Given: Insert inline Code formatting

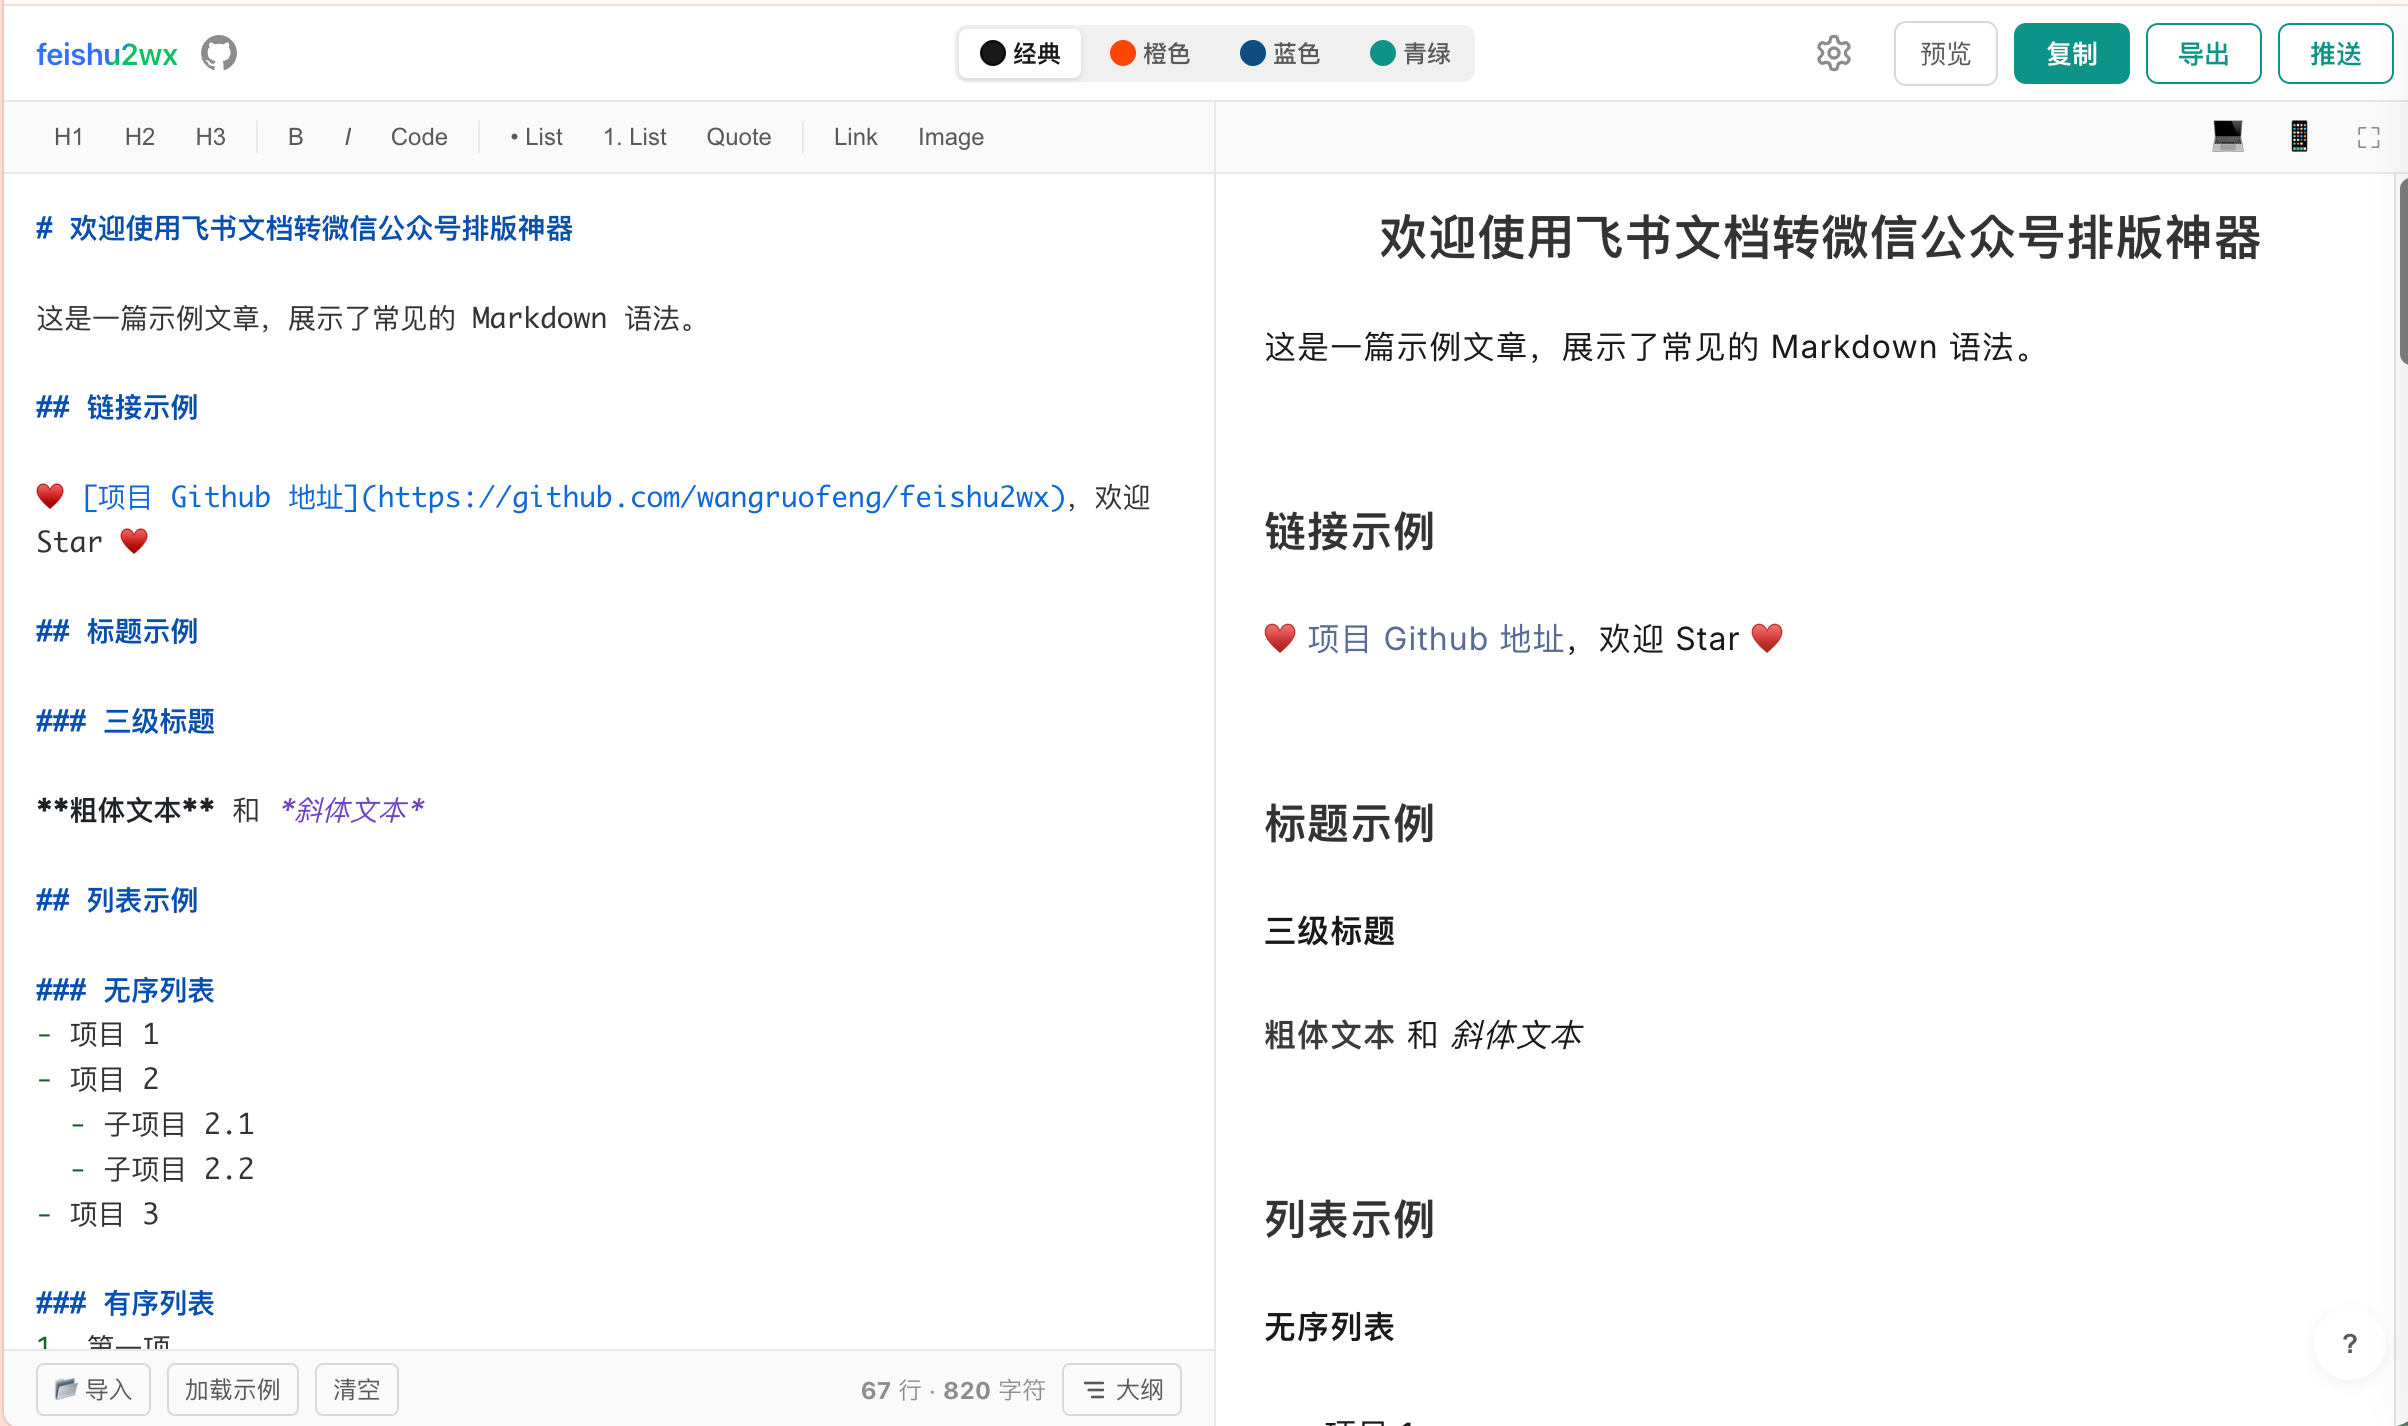Looking at the screenshot, I should coord(418,137).
